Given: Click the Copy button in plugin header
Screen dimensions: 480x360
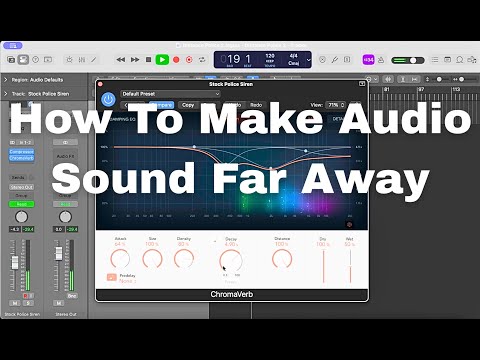Looking at the screenshot, I should coord(188,105).
